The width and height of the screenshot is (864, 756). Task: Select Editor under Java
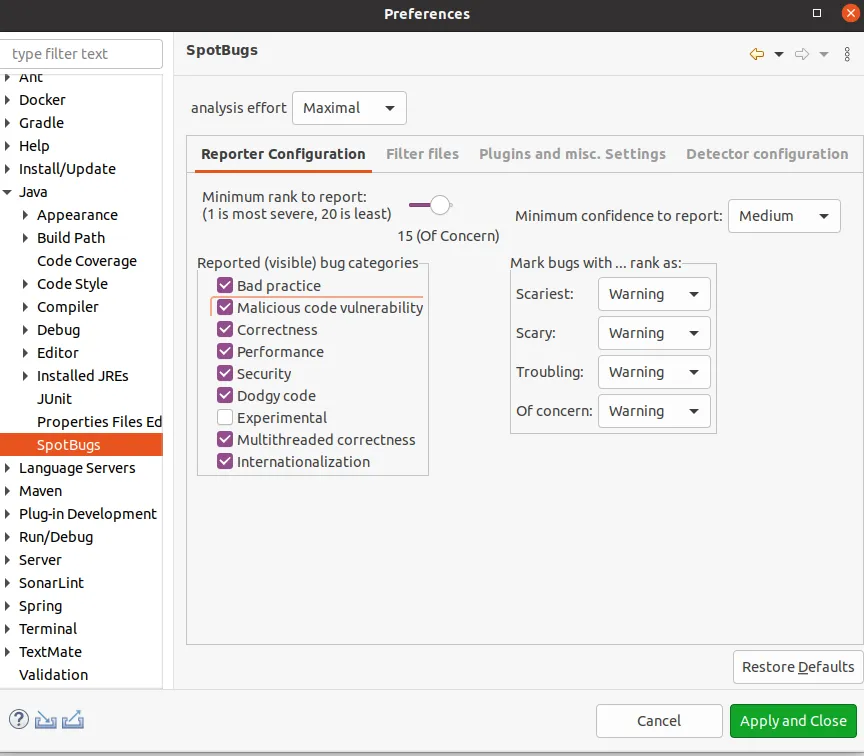coord(57,353)
